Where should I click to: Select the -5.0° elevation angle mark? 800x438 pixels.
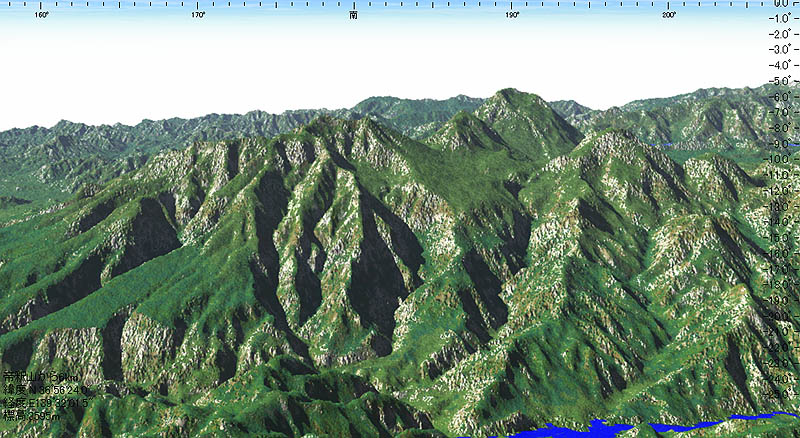click(781, 80)
